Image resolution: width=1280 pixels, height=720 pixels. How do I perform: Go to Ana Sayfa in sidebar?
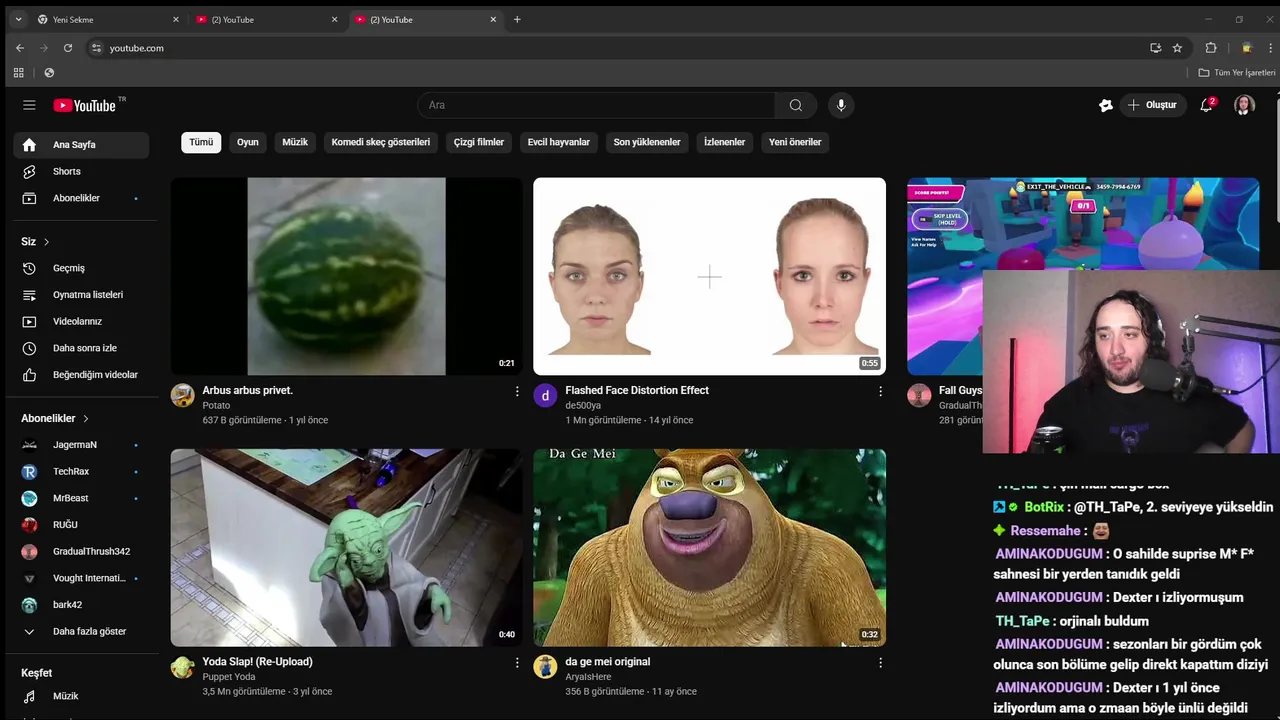pyautogui.click(x=81, y=145)
